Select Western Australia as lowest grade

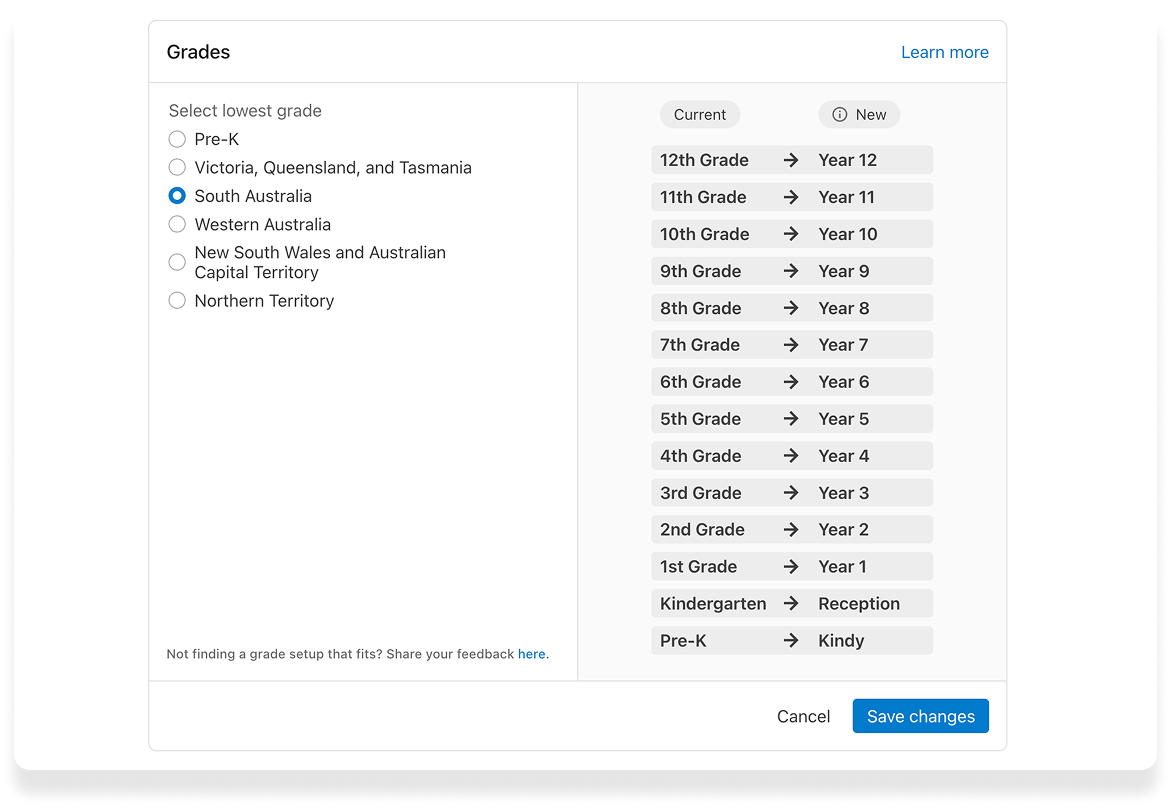coord(177,224)
